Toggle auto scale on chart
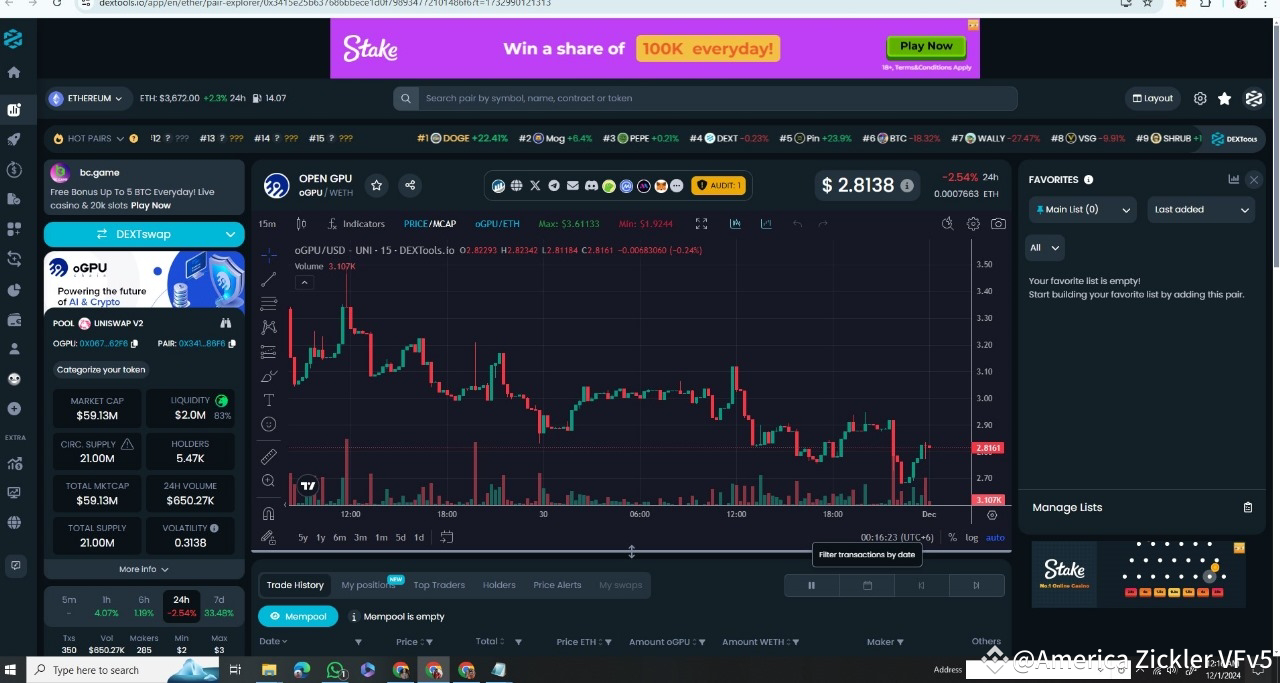The height and width of the screenshot is (683, 1280). coord(995,538)
